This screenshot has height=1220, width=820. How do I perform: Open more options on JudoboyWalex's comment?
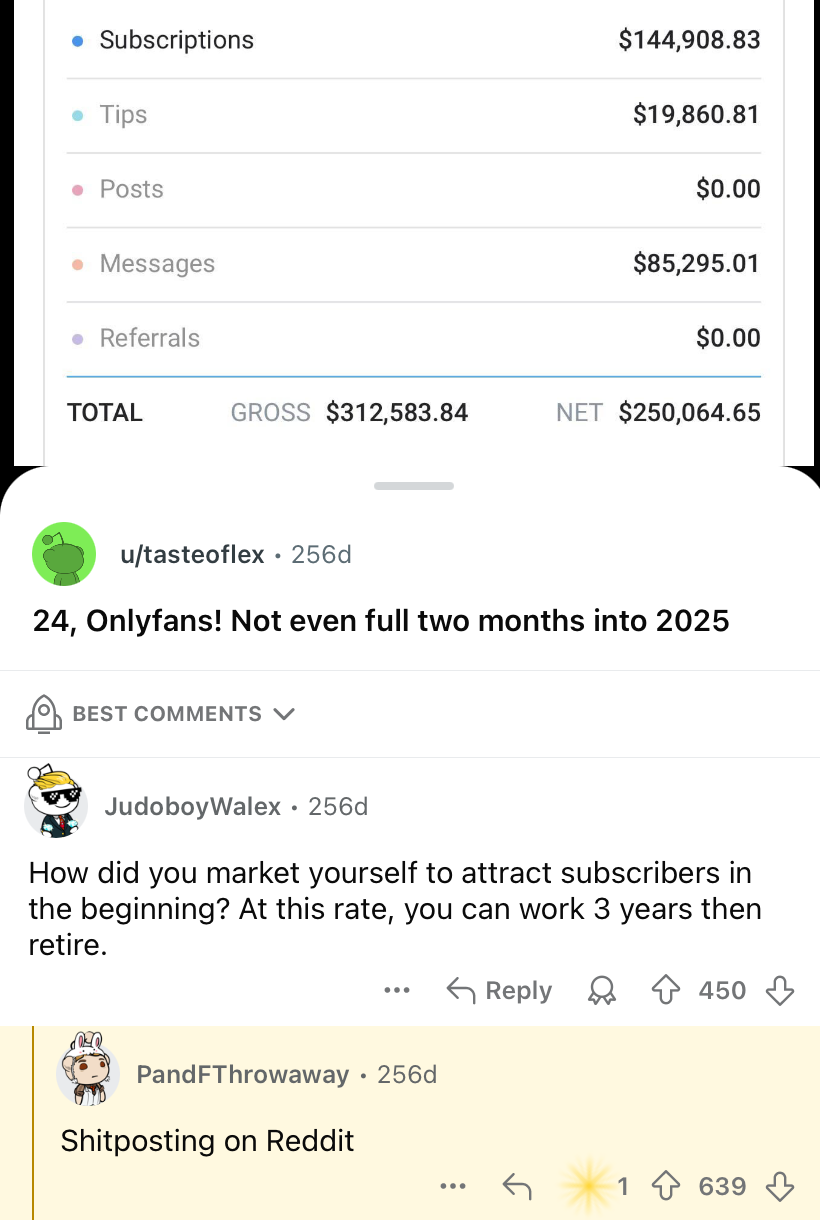tap(397, 990)
